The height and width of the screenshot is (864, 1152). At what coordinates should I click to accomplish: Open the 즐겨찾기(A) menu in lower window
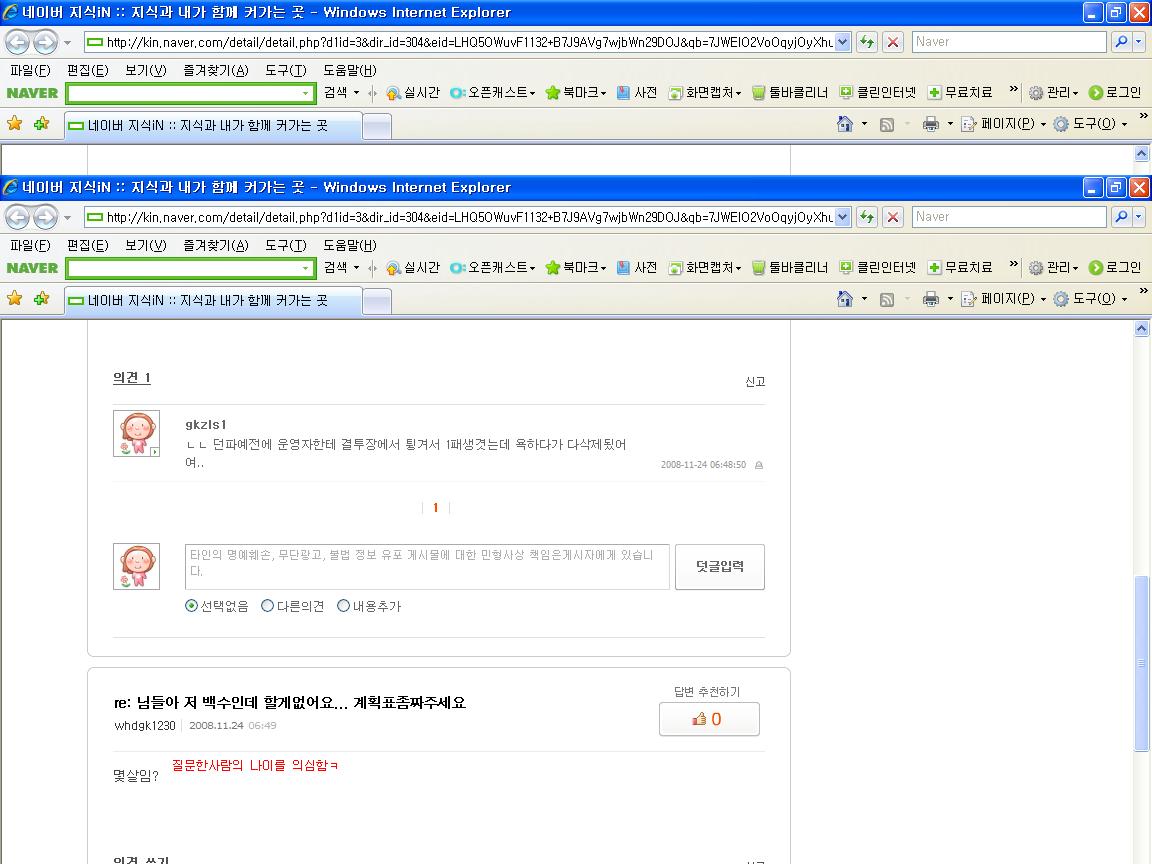click(216, 245)
